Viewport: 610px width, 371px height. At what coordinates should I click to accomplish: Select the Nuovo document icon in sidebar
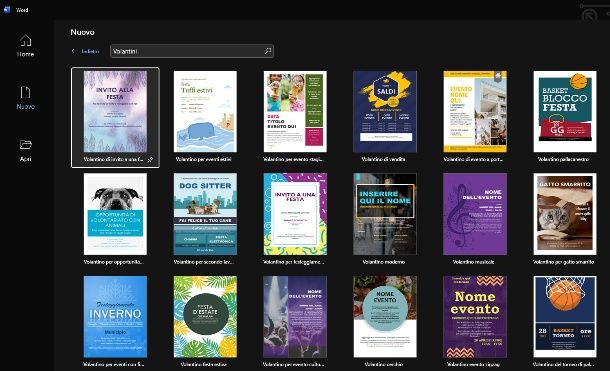pos(25,92)
